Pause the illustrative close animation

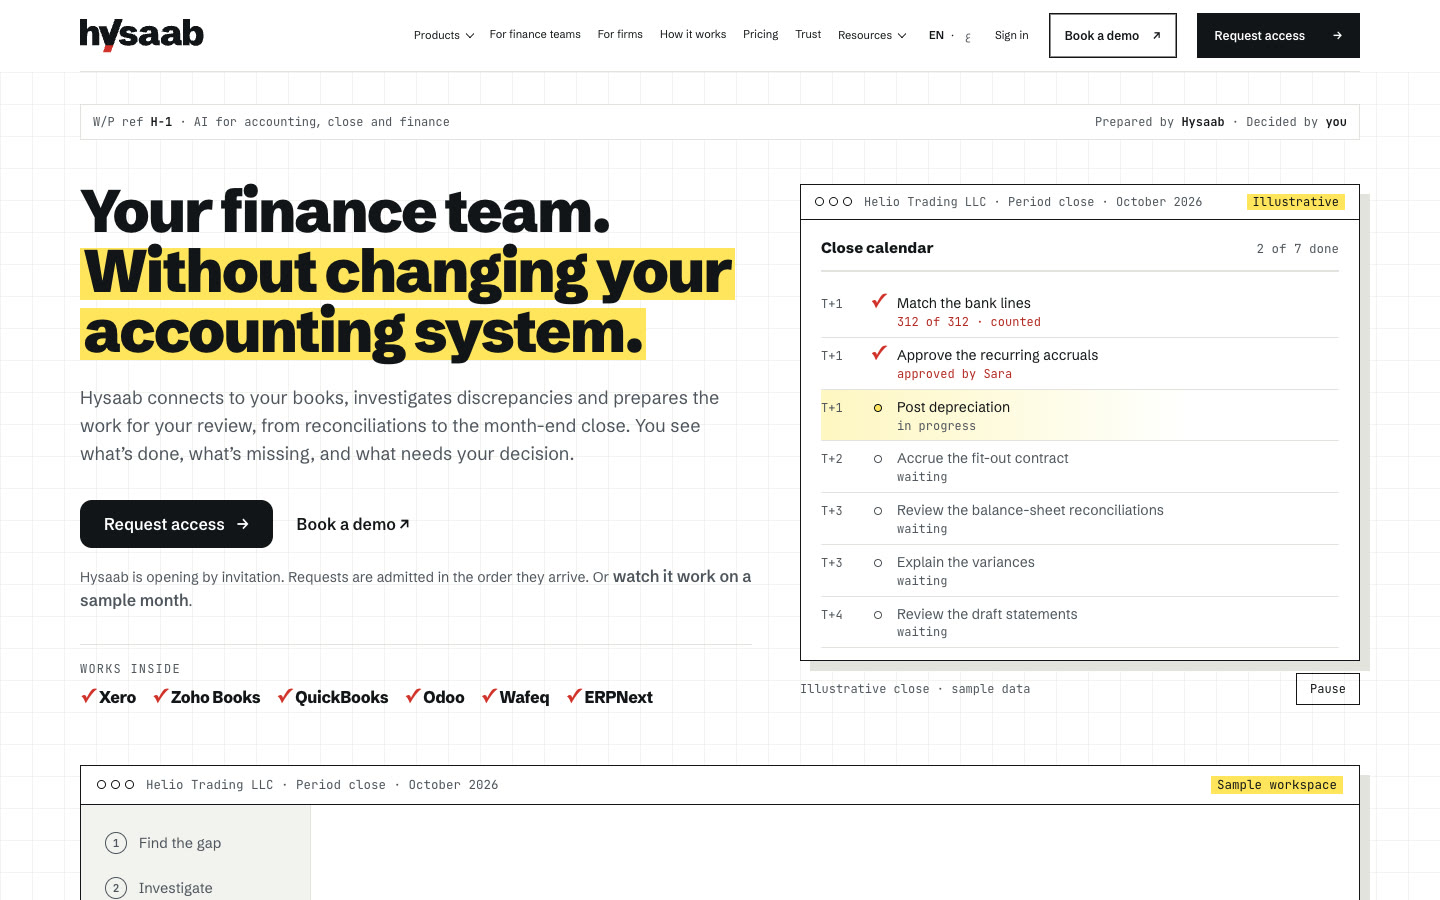coord(1328,689)
